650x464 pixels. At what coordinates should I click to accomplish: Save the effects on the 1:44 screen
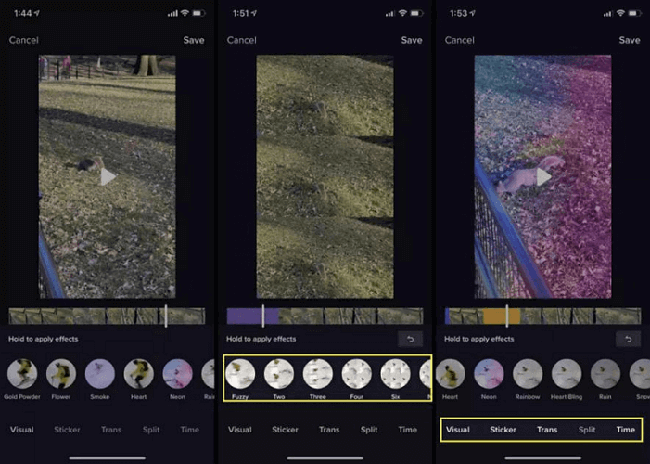(x=194, y=40)
